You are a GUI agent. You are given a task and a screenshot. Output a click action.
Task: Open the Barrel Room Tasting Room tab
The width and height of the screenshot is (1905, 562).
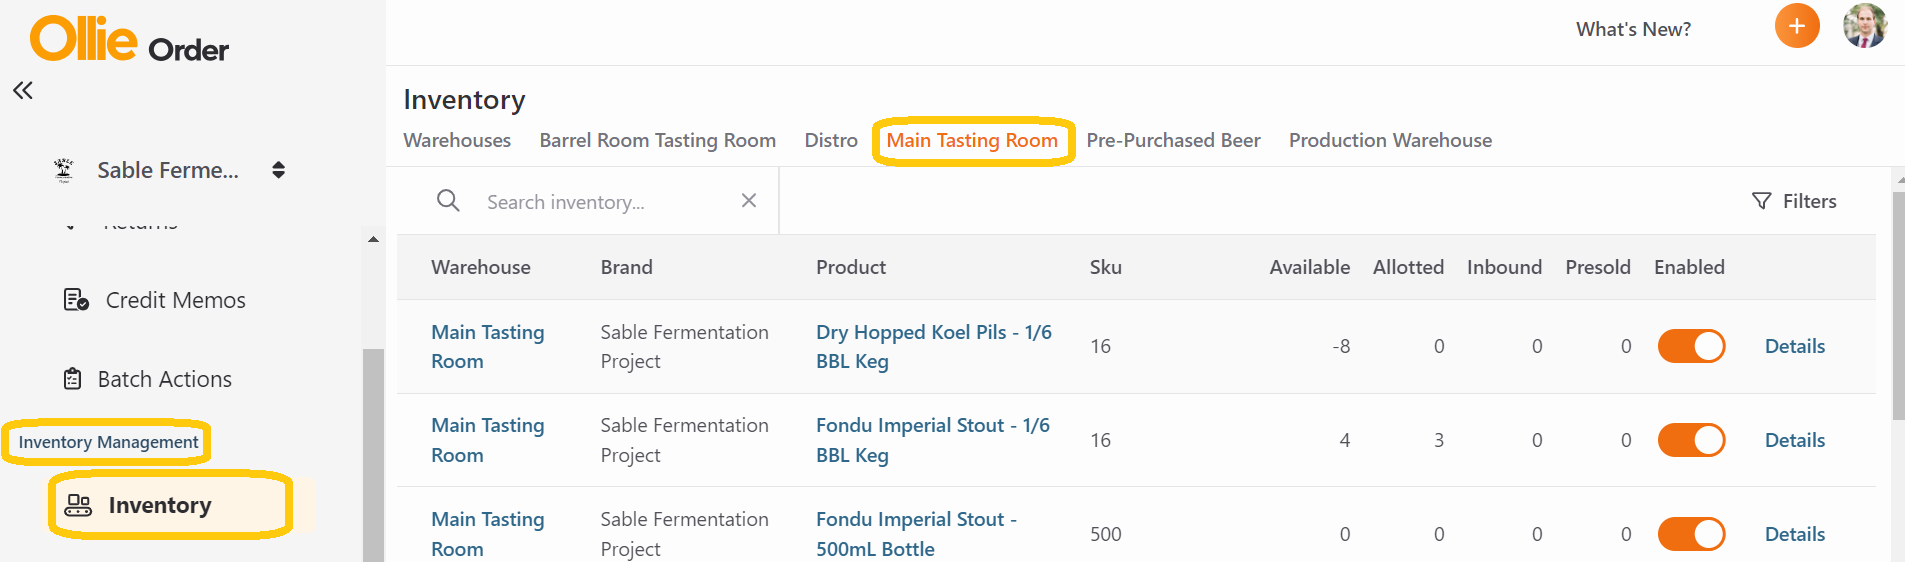(658, 141)
